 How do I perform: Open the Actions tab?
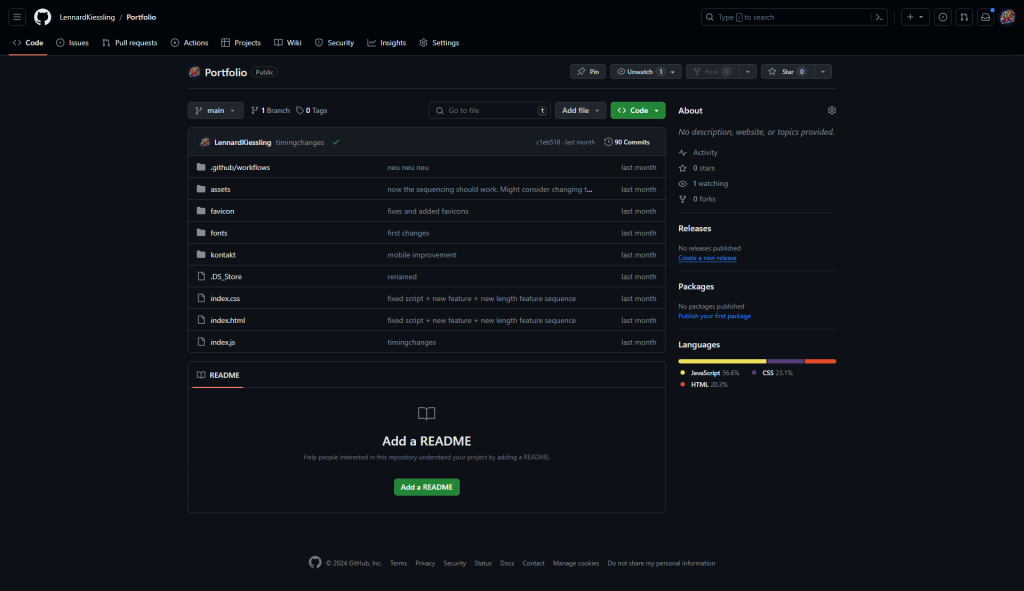189,42
